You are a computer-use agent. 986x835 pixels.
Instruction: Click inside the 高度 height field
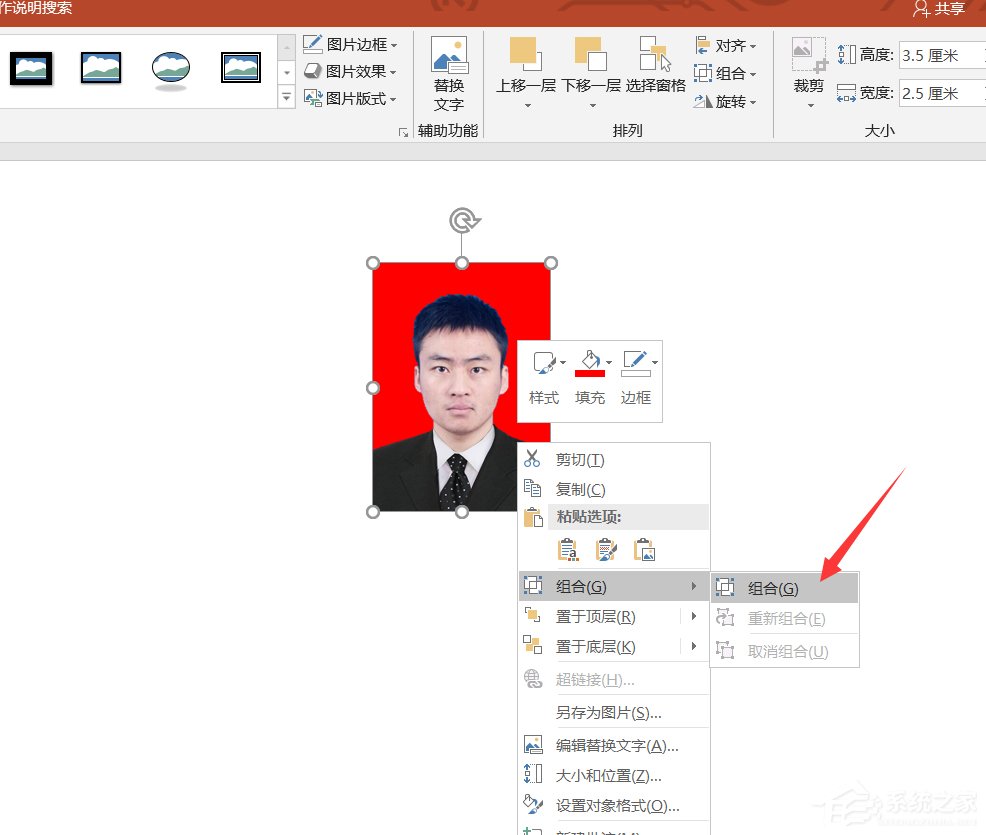(940, 54)
